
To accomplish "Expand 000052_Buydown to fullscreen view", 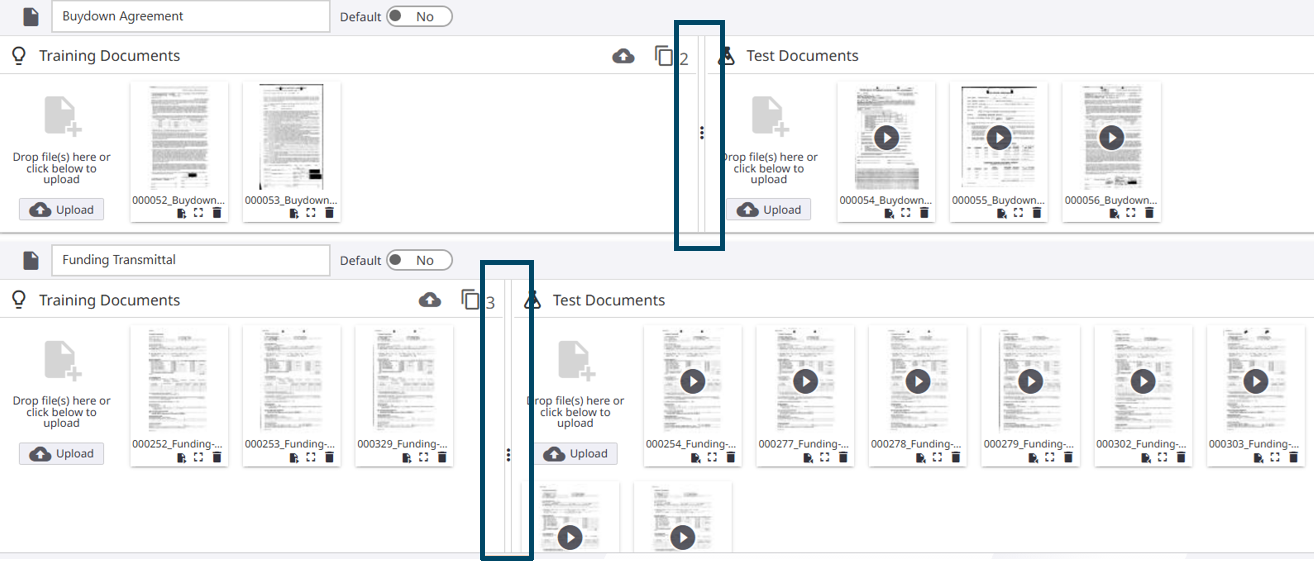I will [198, 213].
